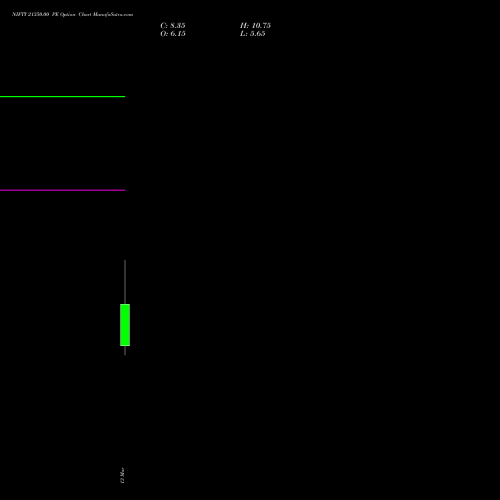Click the green candlestick body
Viewport: 500px width, 500px height.
[x=125, y=325]
